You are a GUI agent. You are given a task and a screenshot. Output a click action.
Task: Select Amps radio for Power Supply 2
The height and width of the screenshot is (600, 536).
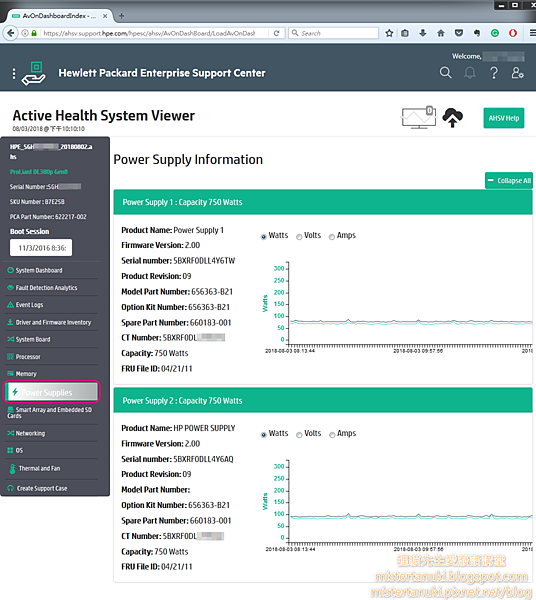(332, 435)
